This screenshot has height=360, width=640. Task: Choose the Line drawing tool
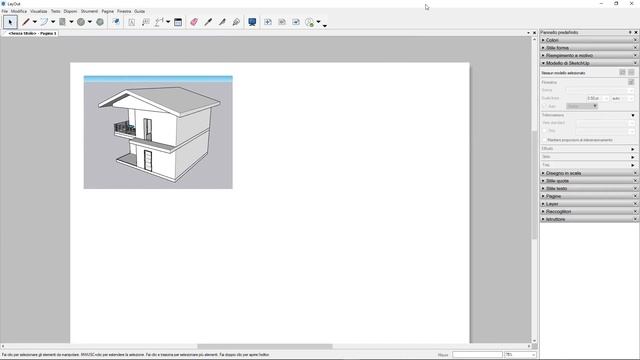point(26,22)
